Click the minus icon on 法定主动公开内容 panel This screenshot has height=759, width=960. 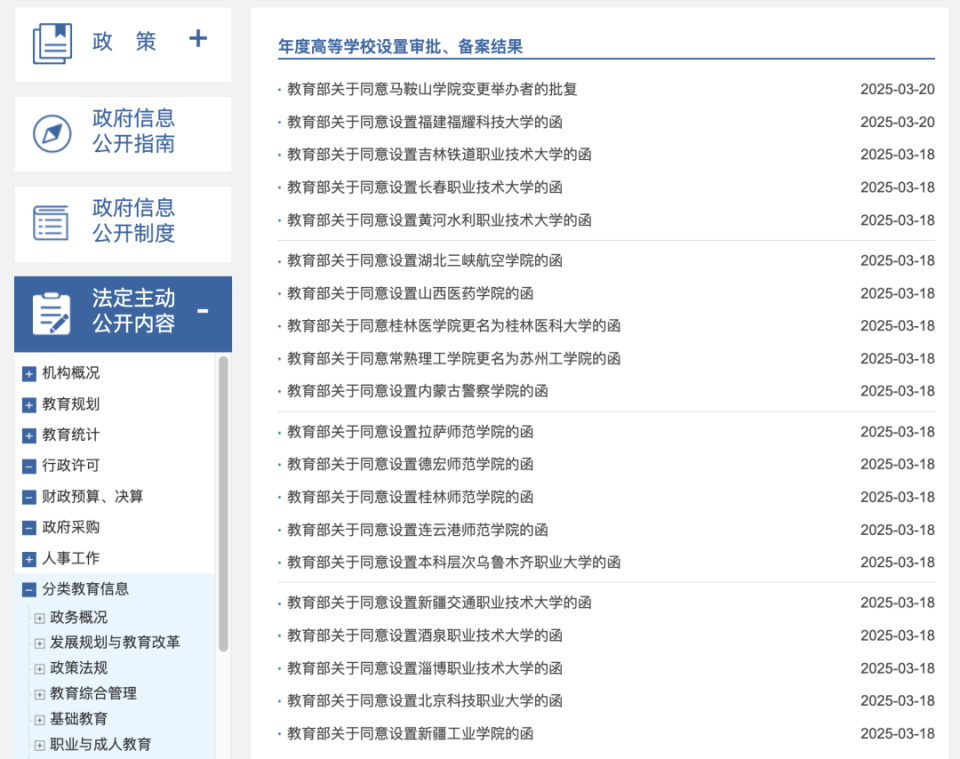coord(203,311)
